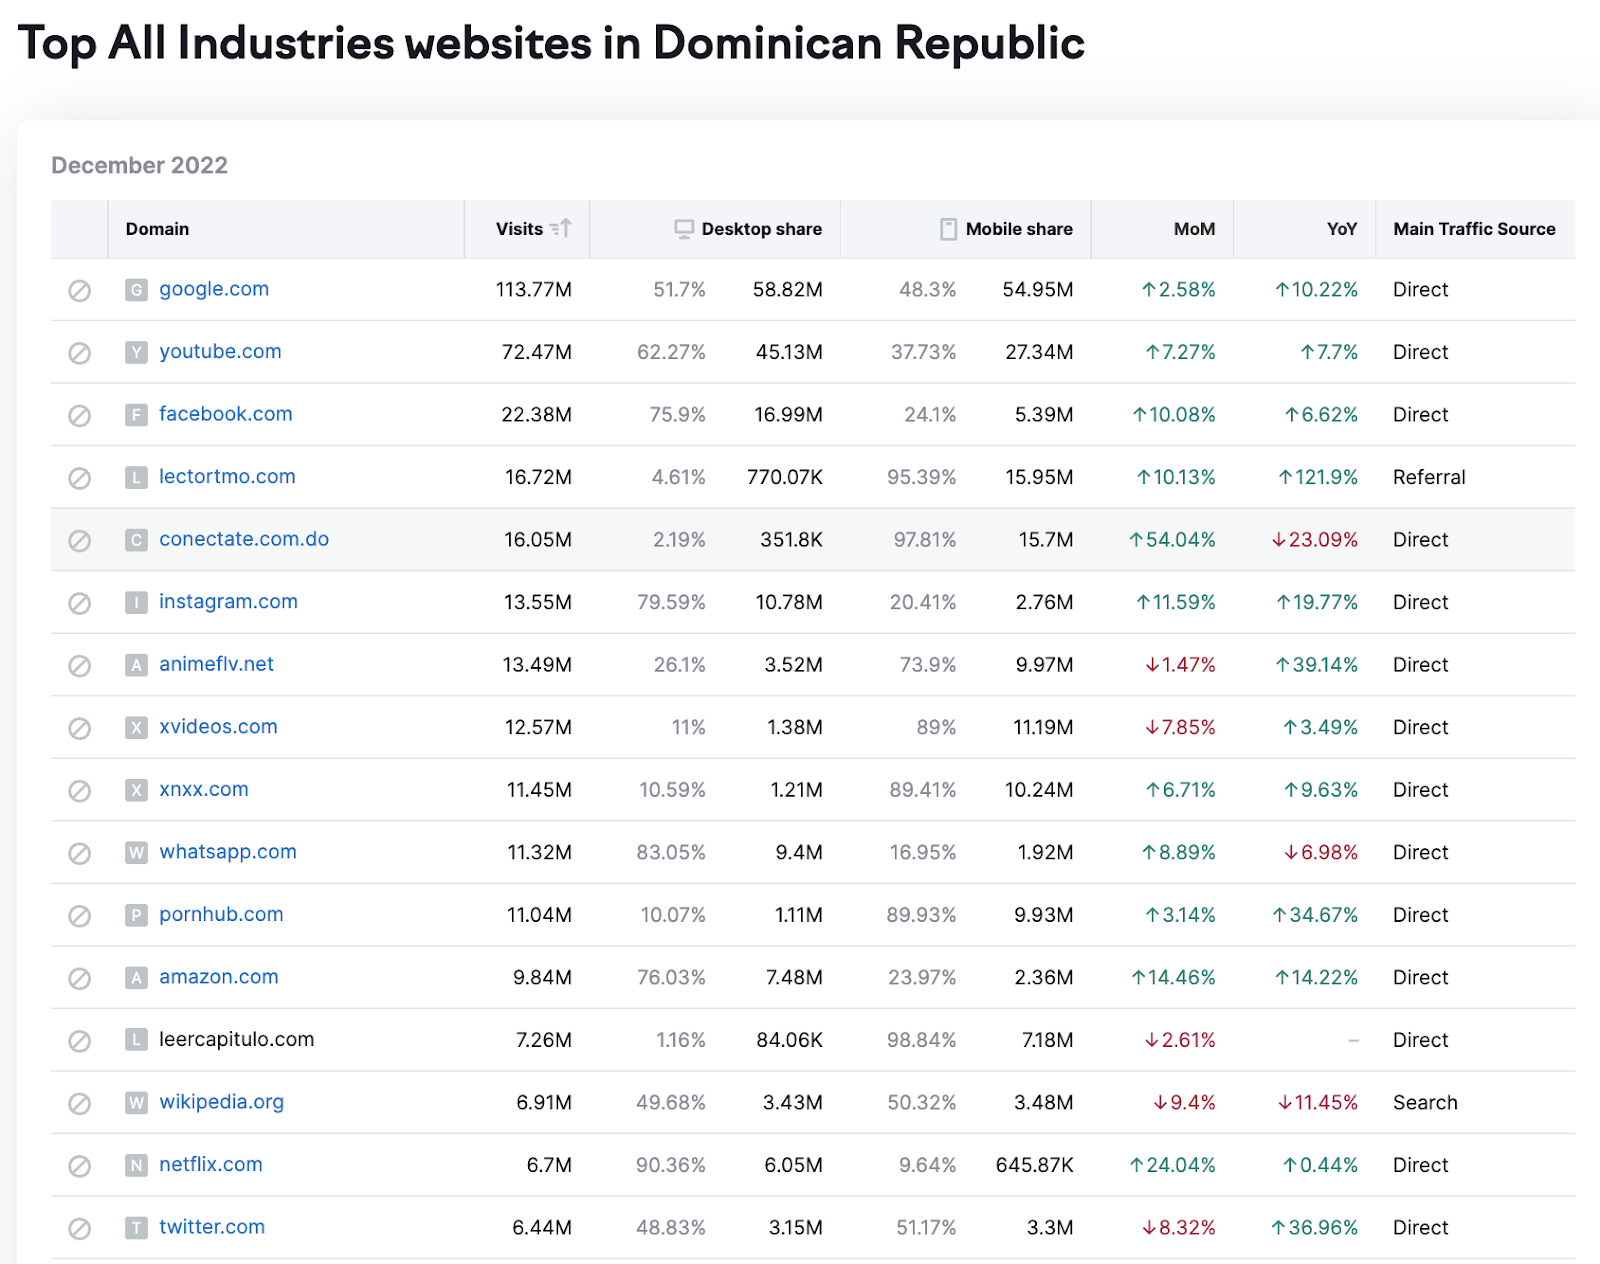Click google.com's 113.77M visits value
1600x1264 pixels.
[534, 290]
